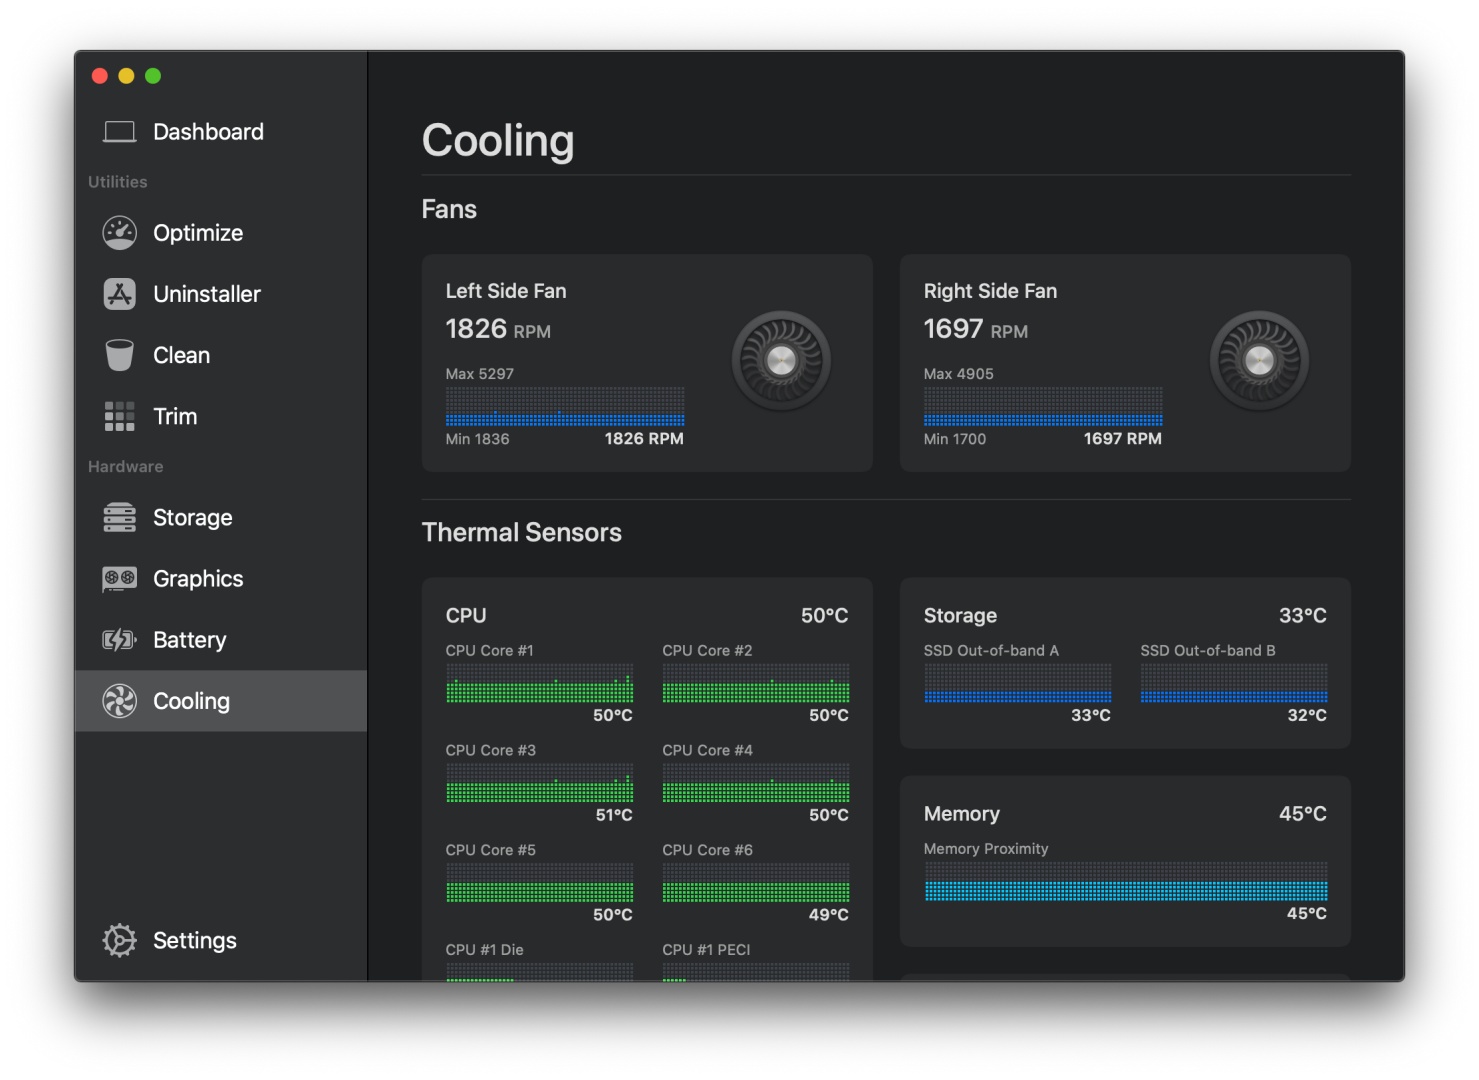
Task: Select the Graphics card icon
Action: click(x=119, y=579)
